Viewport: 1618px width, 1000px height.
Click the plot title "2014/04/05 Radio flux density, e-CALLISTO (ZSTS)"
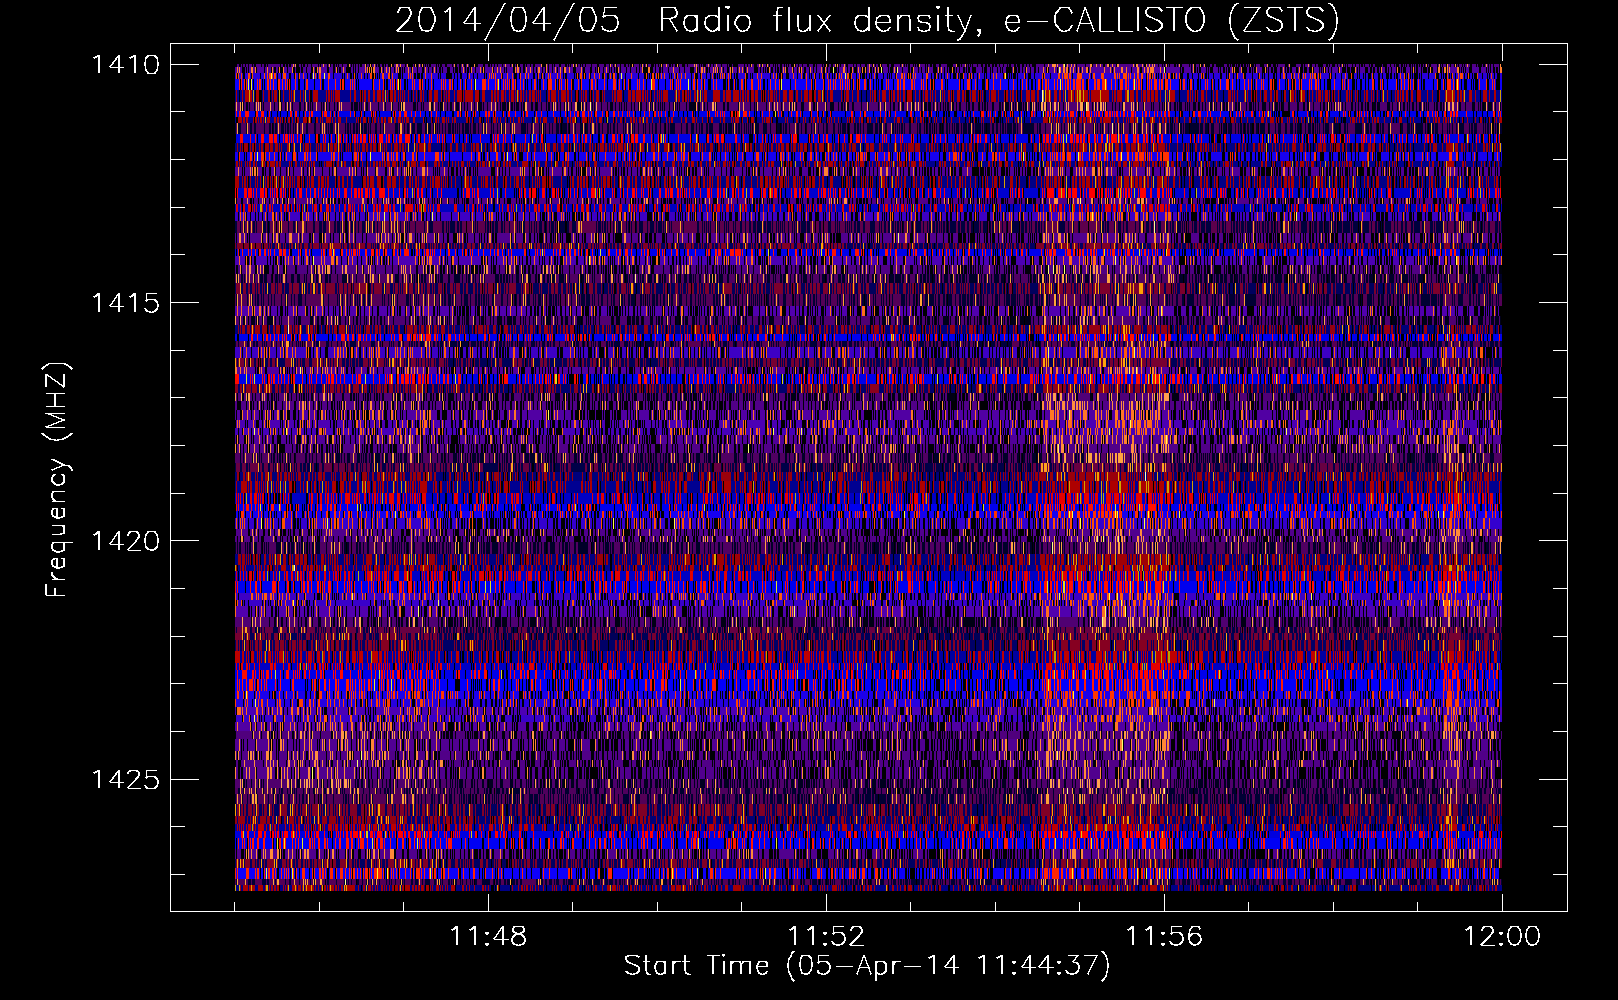click(867, 20)
